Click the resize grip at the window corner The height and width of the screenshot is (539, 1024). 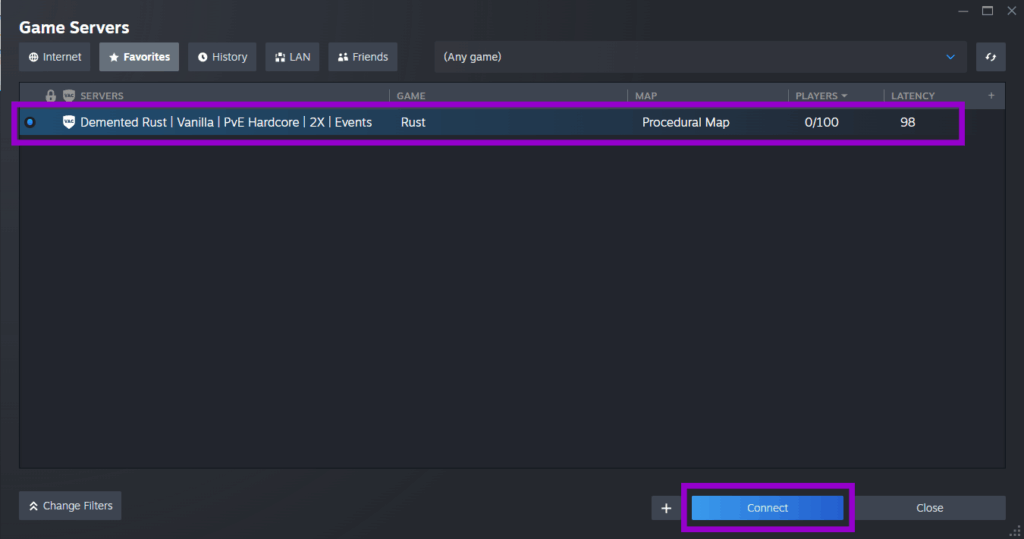(1015, 532)
